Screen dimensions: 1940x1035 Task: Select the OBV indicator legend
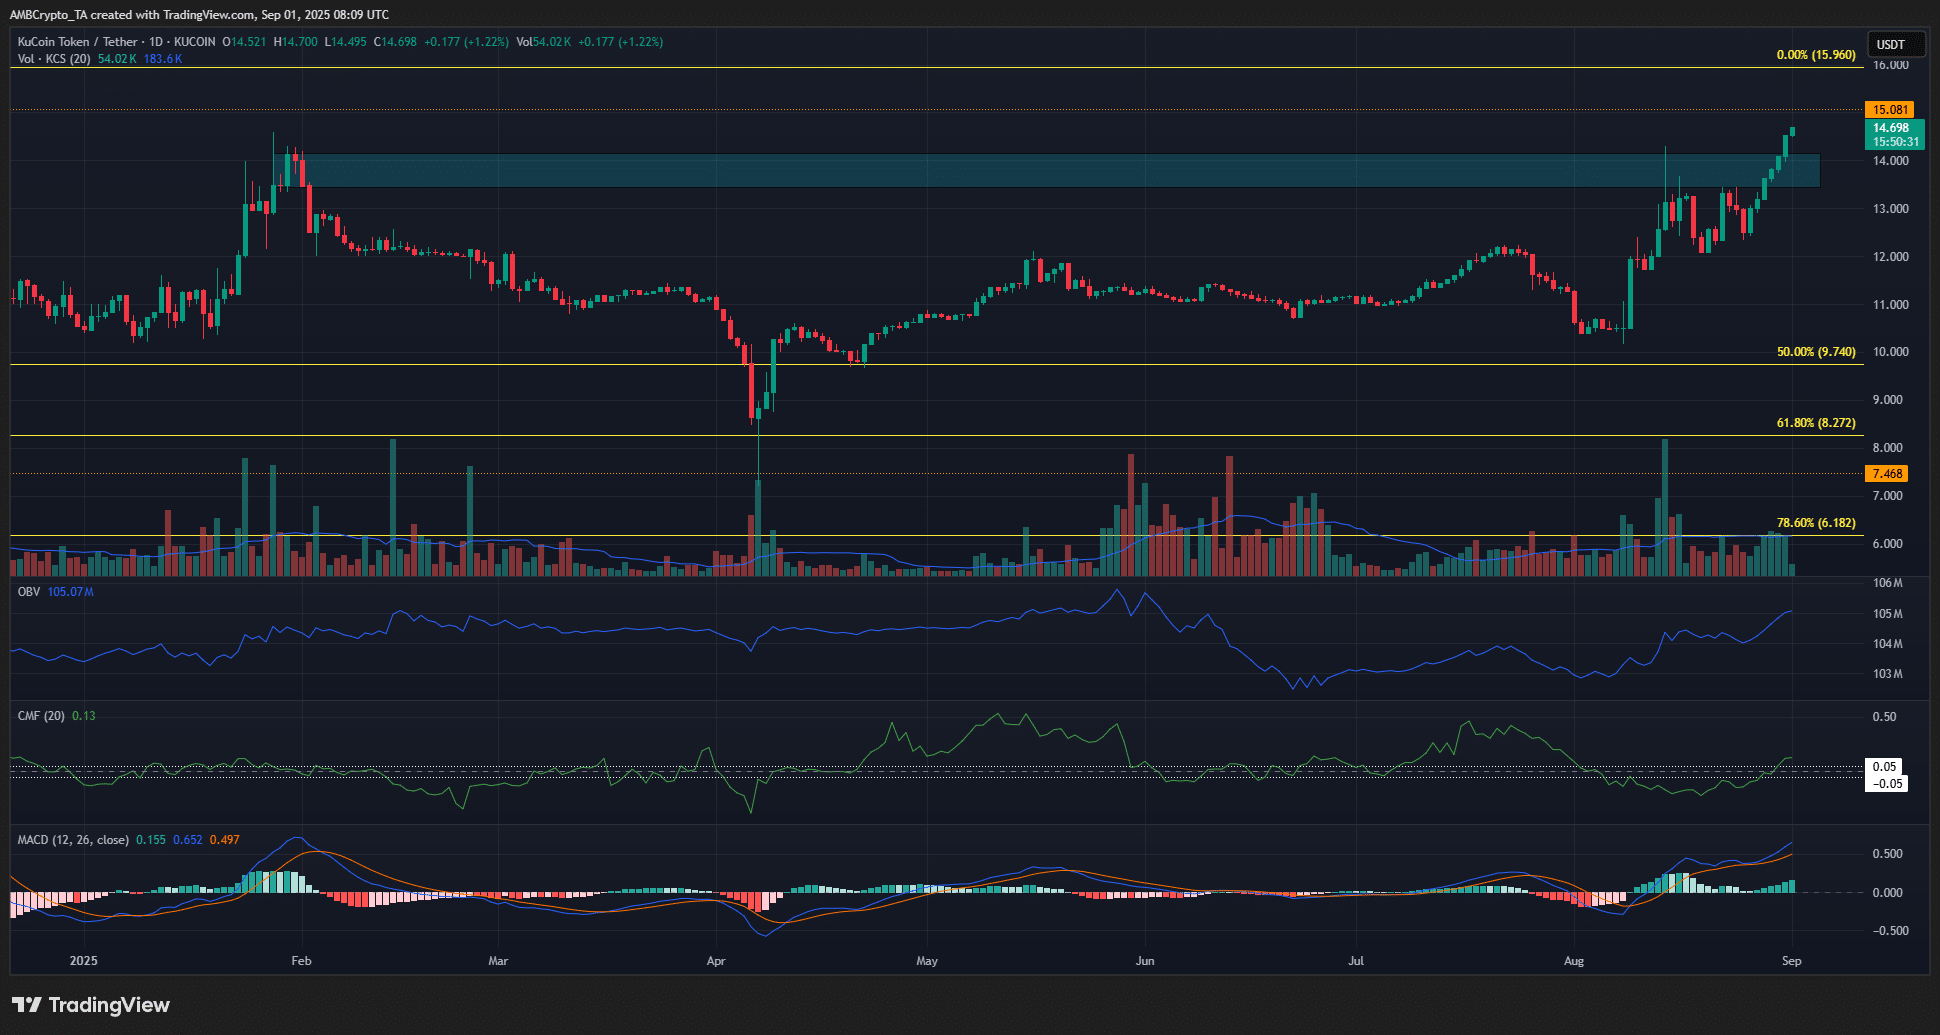(29, 592)
